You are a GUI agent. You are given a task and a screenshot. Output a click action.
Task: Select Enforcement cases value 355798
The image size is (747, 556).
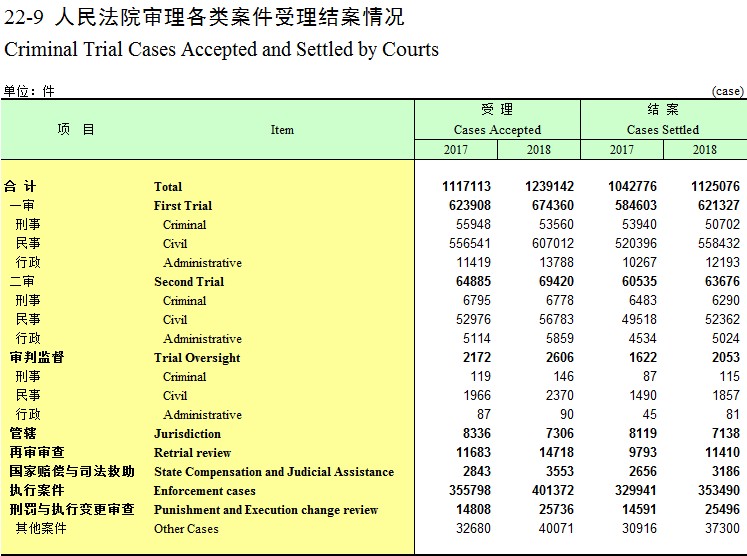pos(470,490)
